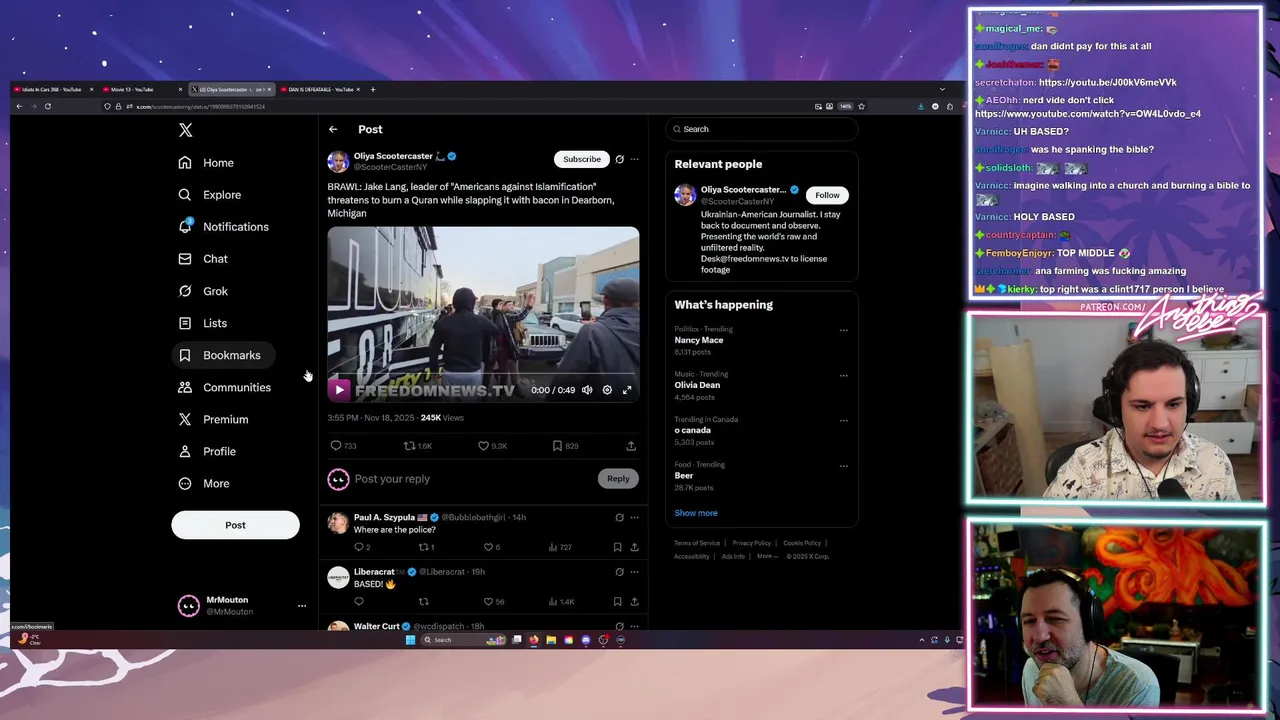Expand video to fullscreen
The width and height of the screenshot is (1280, 720).
tap(627, 390)
